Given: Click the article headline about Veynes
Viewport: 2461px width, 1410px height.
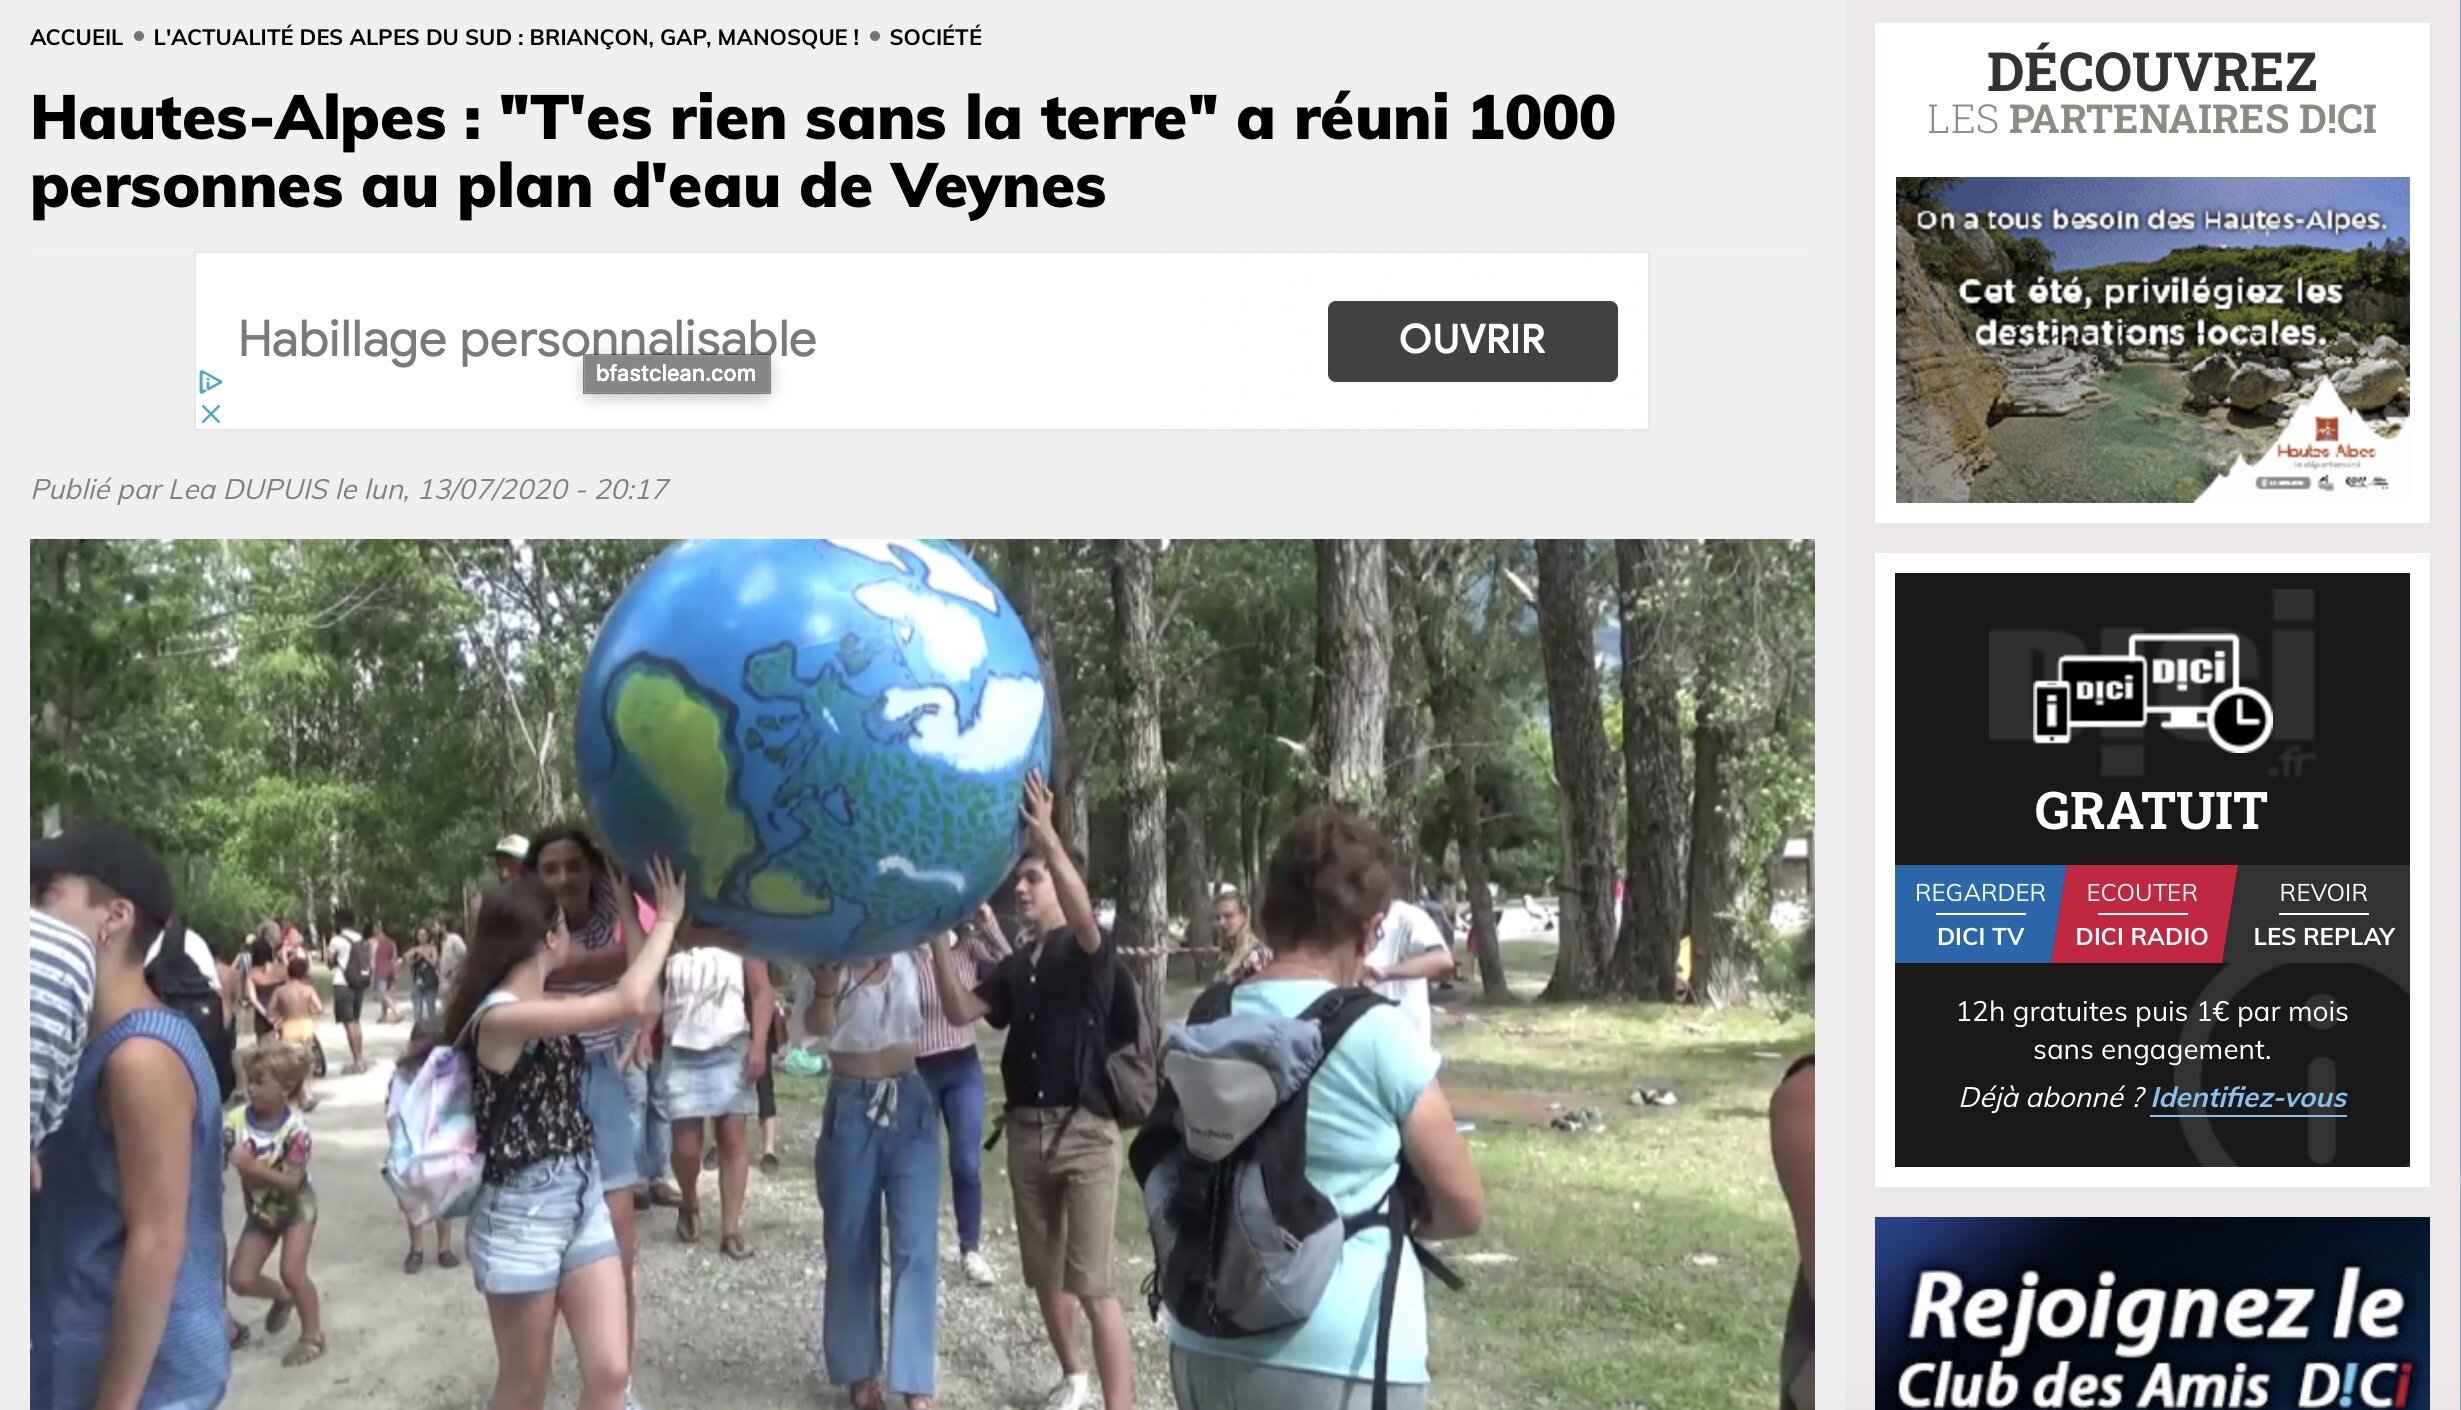Looking at the screenshot, I should [822, 152].
